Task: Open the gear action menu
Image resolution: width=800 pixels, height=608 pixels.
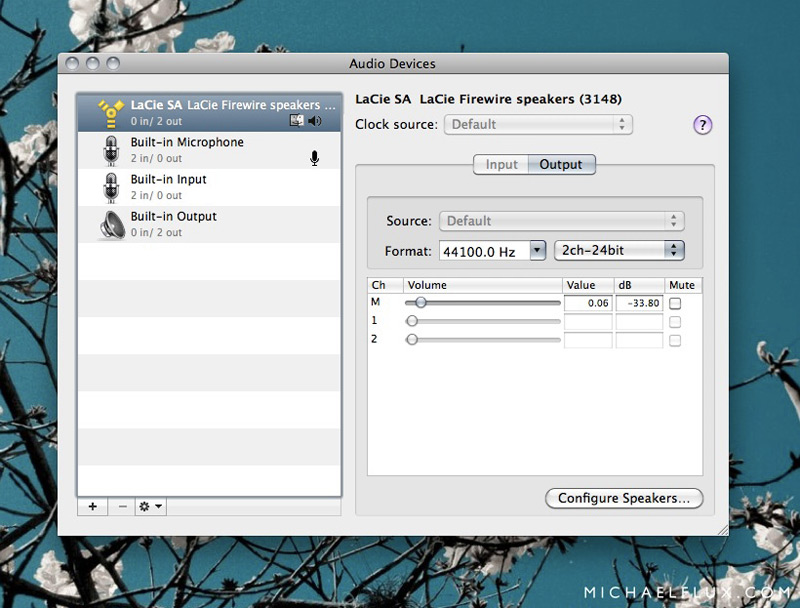Action: click(151, 506)
